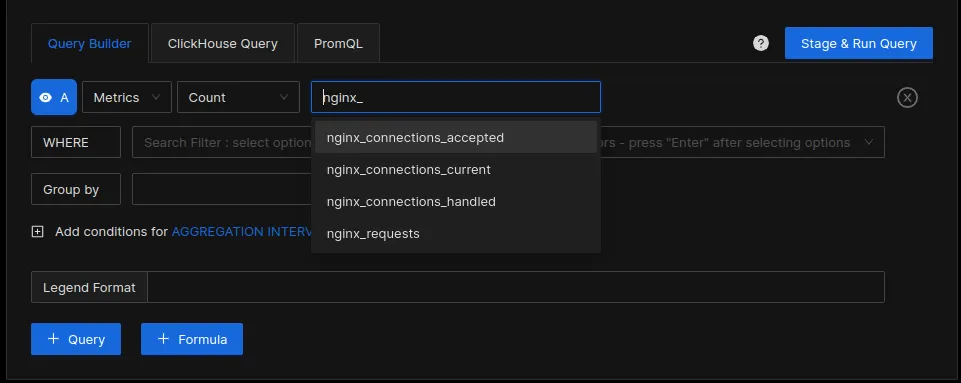Switch to the Query Builder tab
This screenshot has height=383, width=961.
pyautogui.click(x=89, y=44)
